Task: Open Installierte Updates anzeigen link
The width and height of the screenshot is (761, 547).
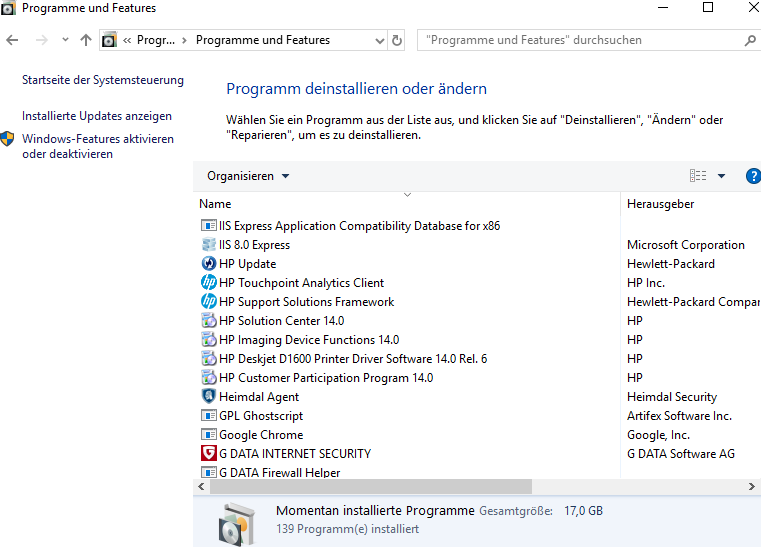Action: pyautogui.click(x=97, y=116)
